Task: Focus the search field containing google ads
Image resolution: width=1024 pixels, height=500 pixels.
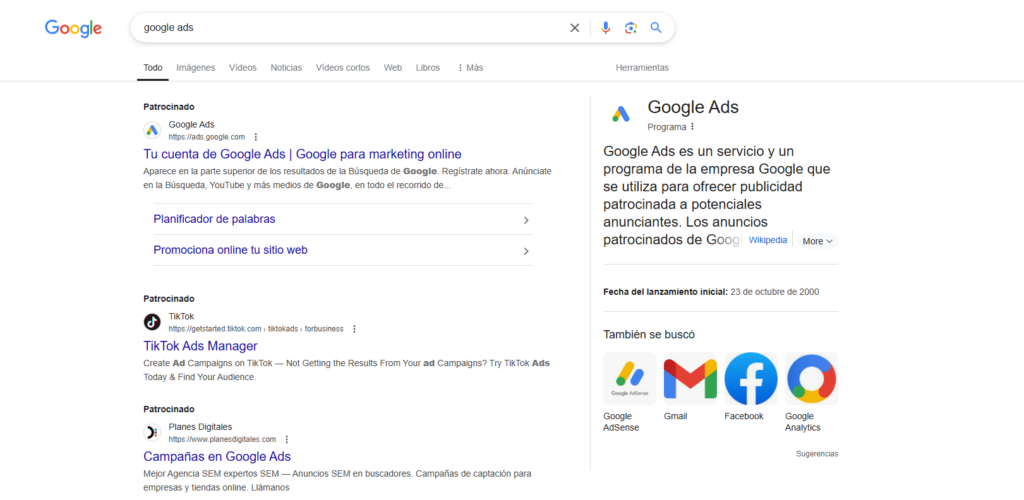Action: (x=353, y=27)
